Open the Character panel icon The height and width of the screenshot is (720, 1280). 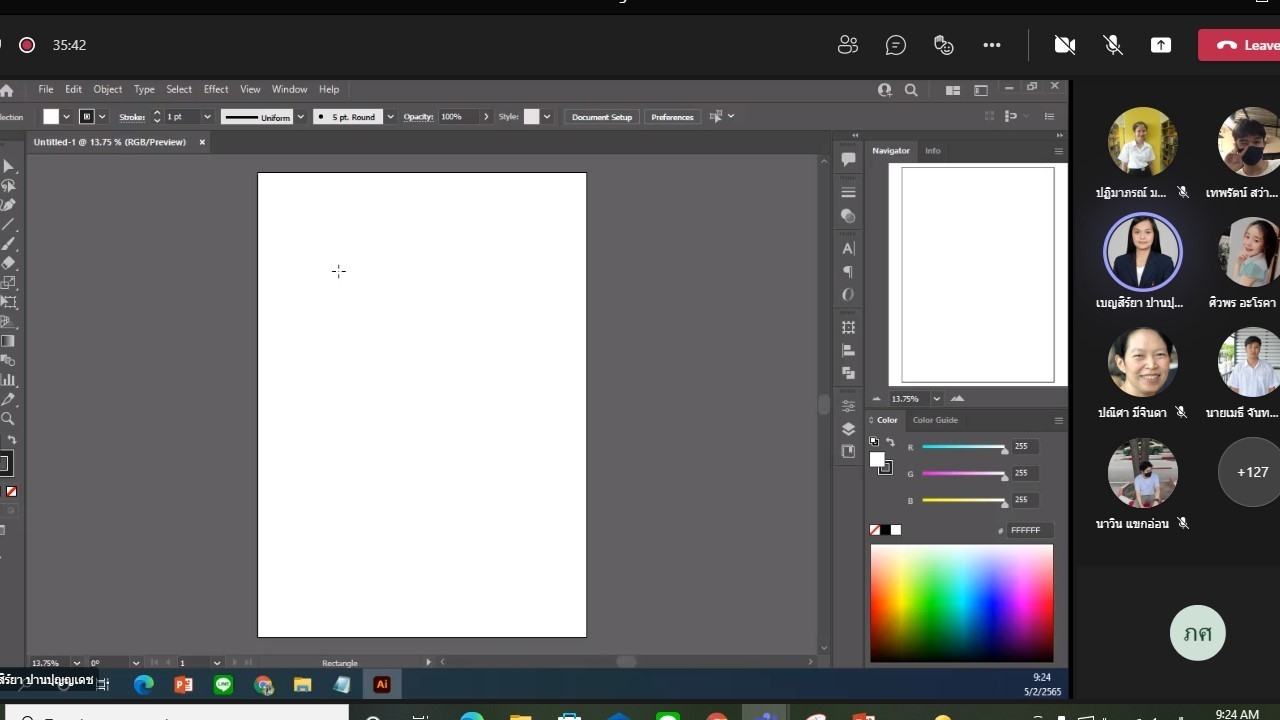pyautogui.click(x=848, y=248)
